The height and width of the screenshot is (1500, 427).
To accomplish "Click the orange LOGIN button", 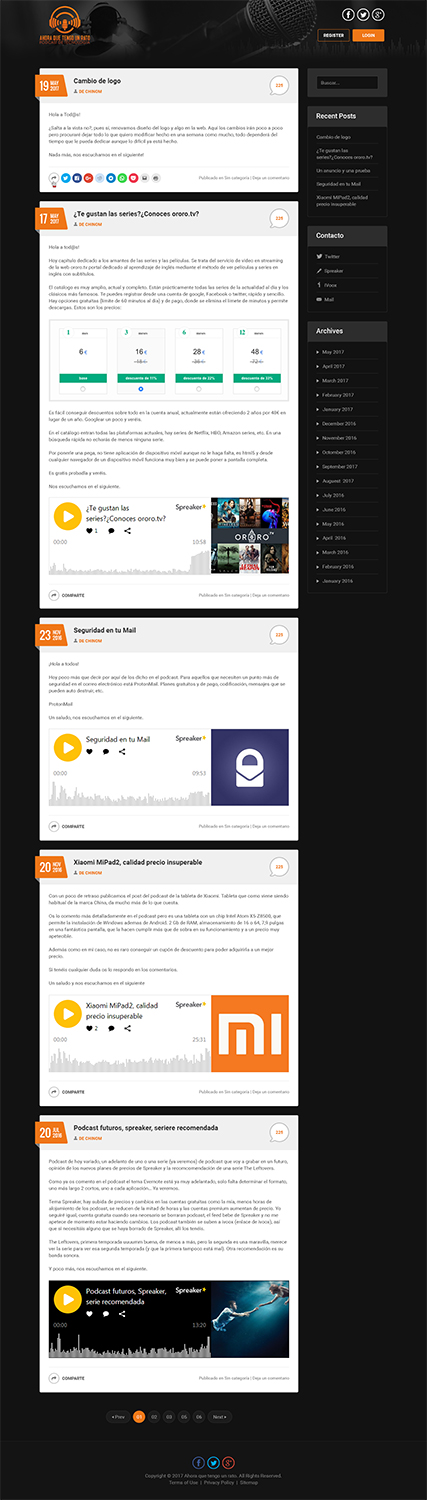I will coord(368,35).
